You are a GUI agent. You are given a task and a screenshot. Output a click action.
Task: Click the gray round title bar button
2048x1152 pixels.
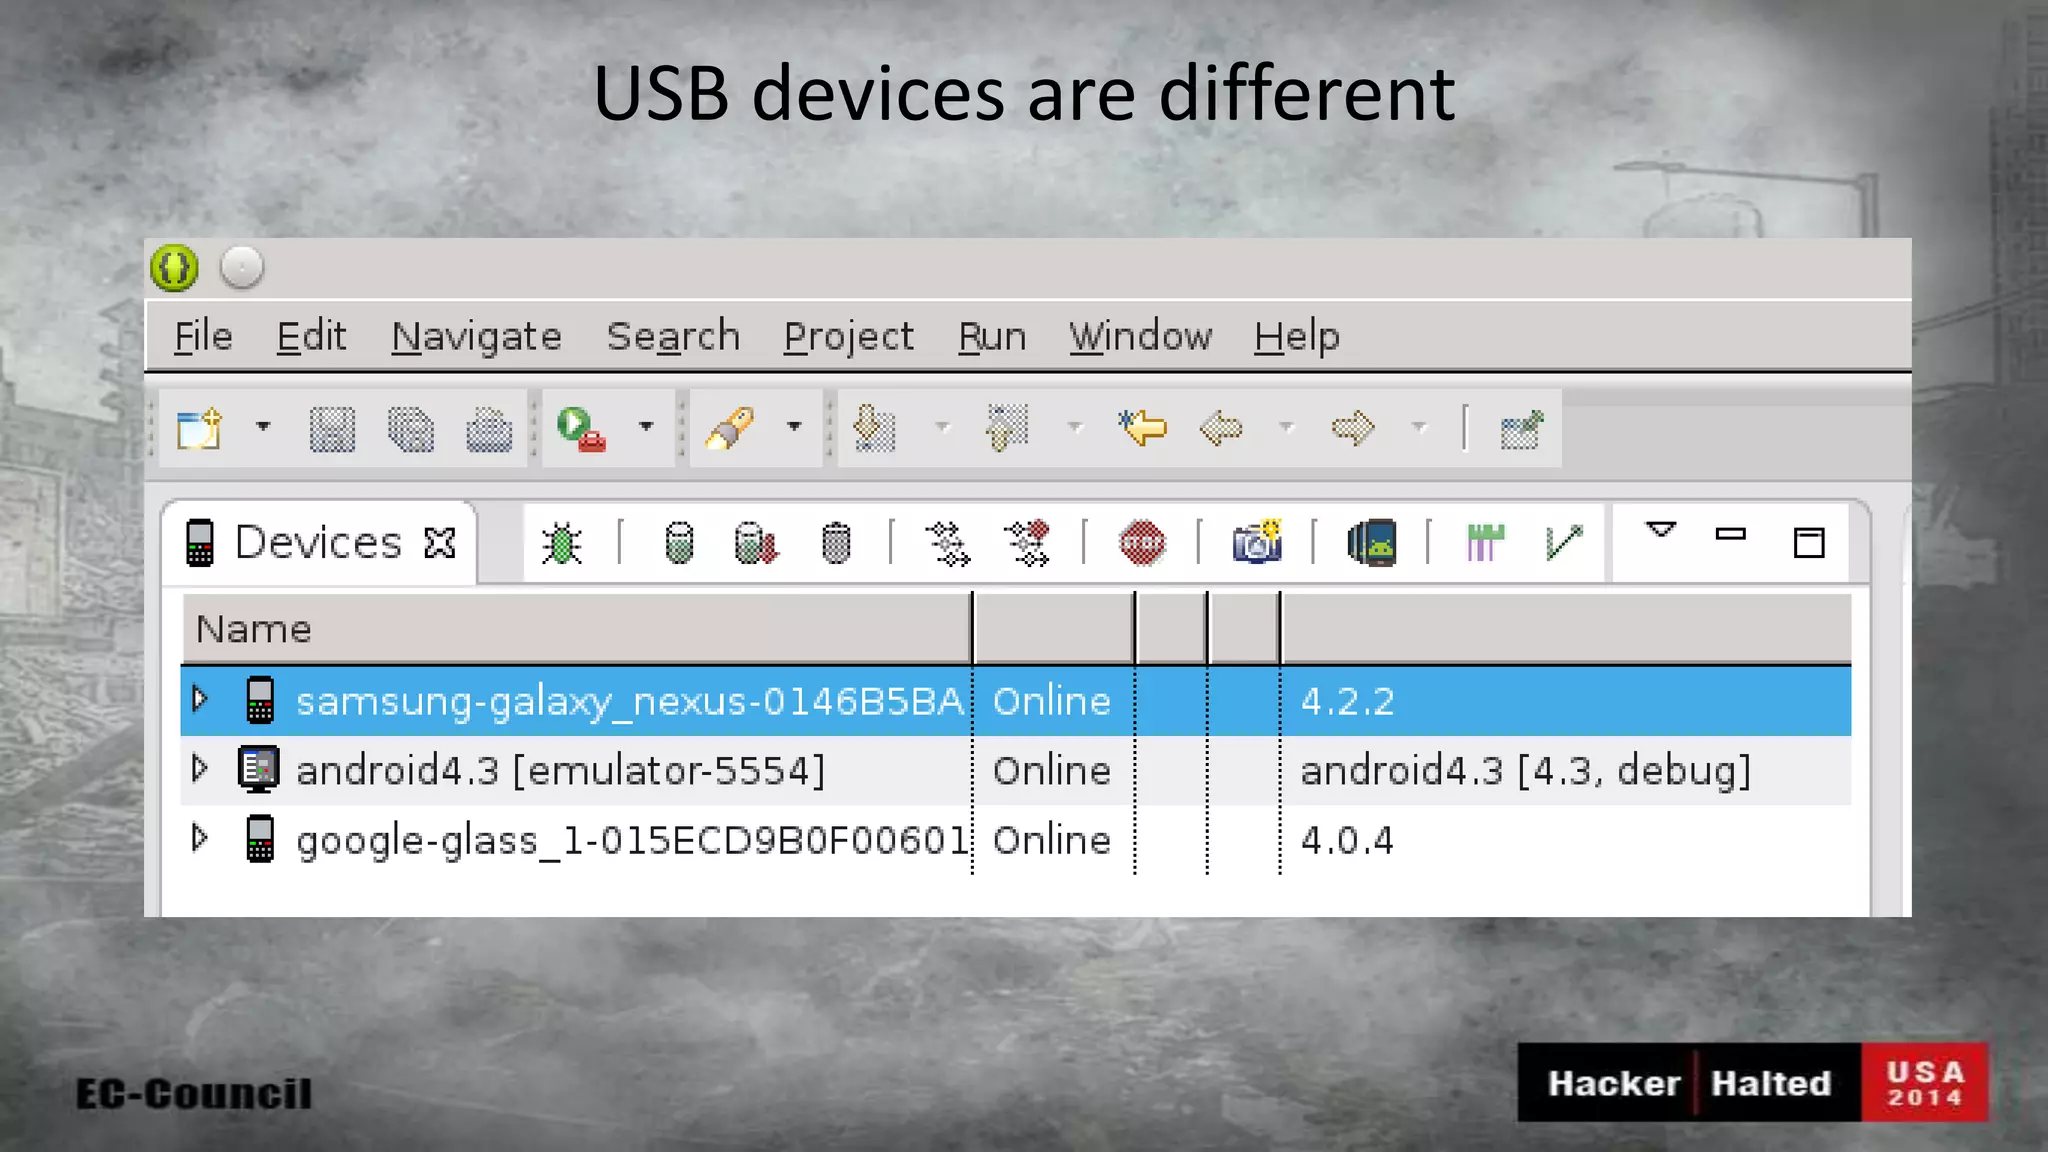coord(241,268)
